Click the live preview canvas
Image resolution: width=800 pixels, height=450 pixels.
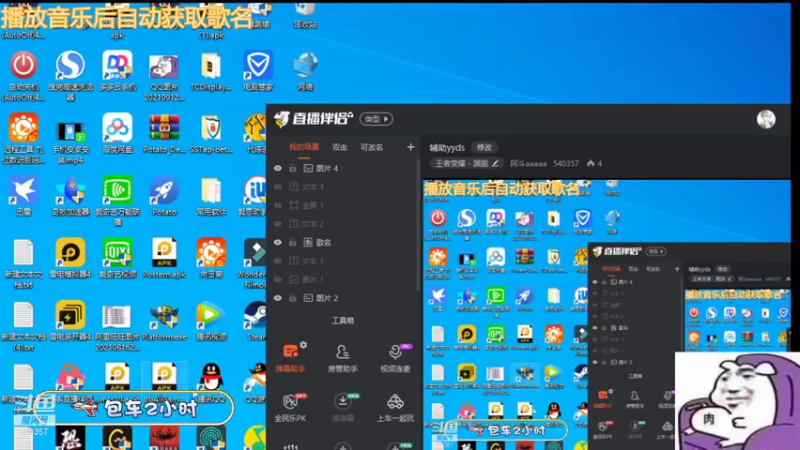[607, 314]
